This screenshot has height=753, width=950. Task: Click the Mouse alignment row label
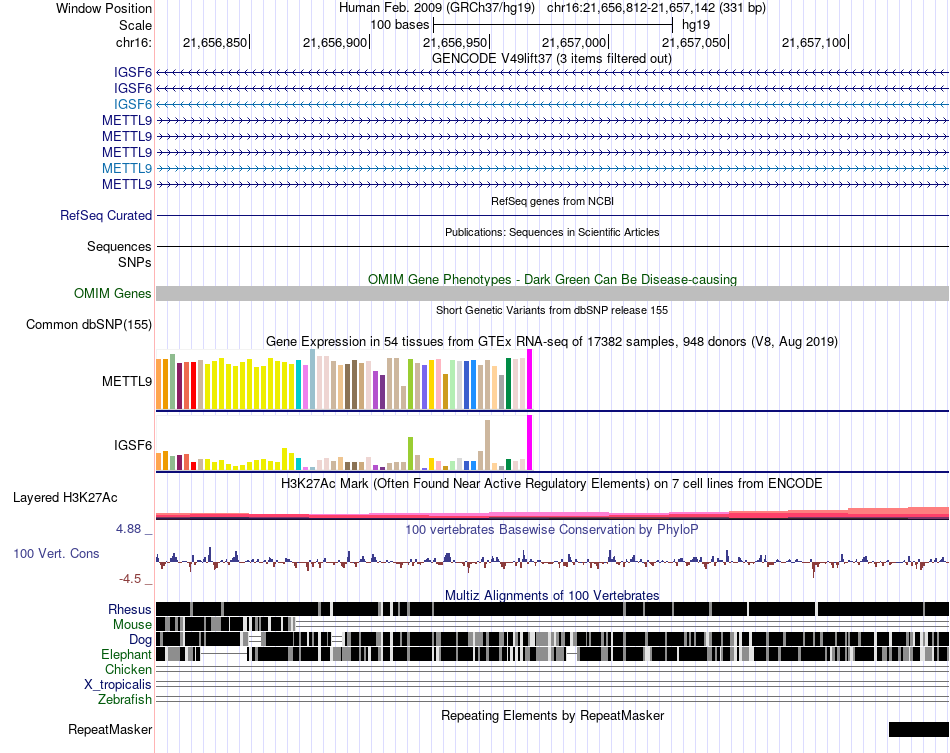[x=132, y=625]
